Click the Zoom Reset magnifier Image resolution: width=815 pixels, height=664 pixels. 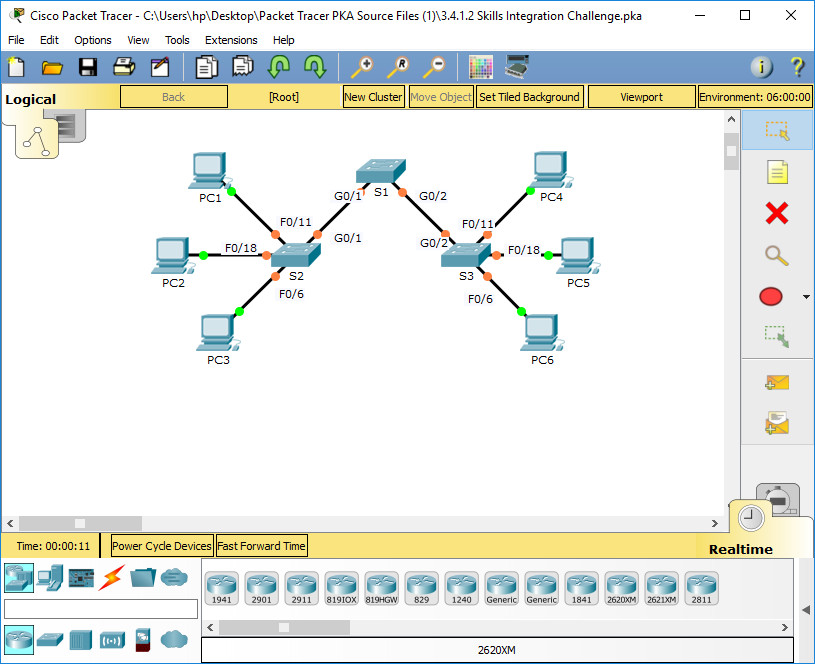[x=398, y=67]
